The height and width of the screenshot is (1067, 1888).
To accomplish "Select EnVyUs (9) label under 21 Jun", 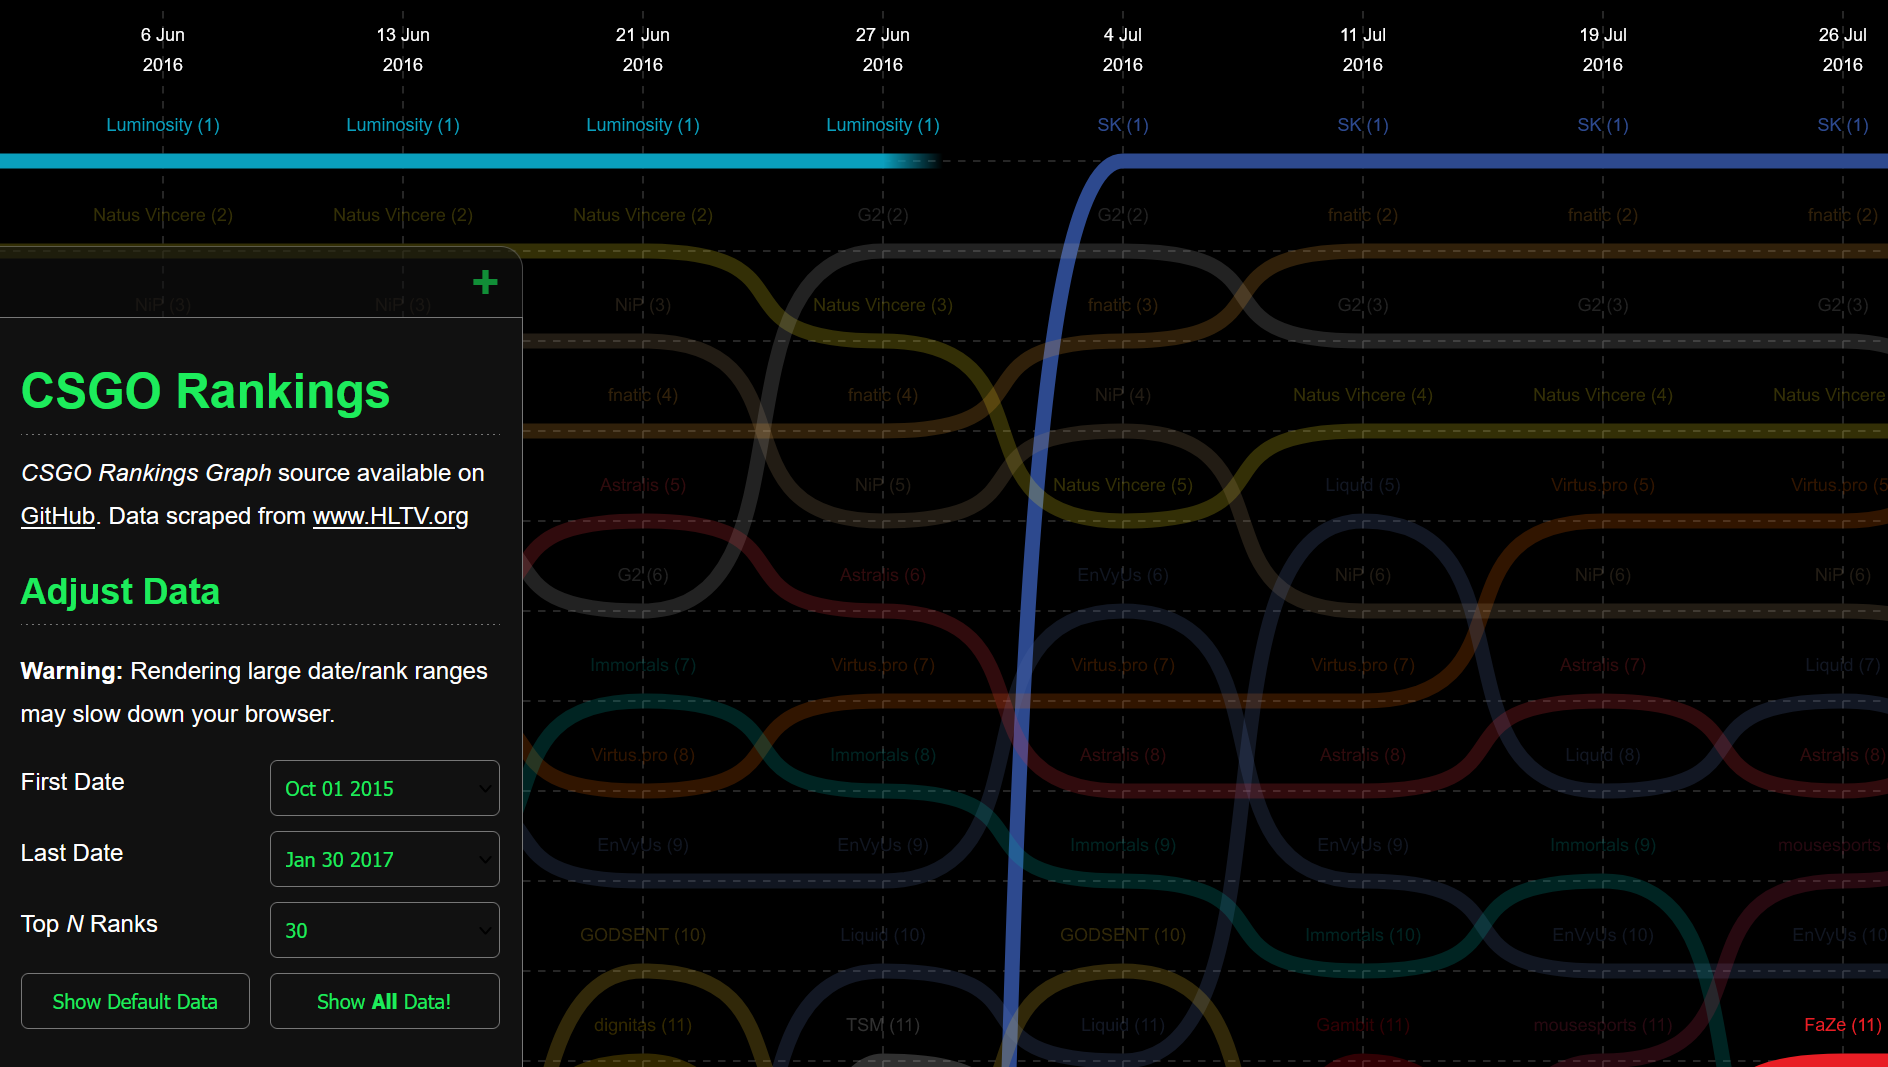I will click(x=643, y=845).
